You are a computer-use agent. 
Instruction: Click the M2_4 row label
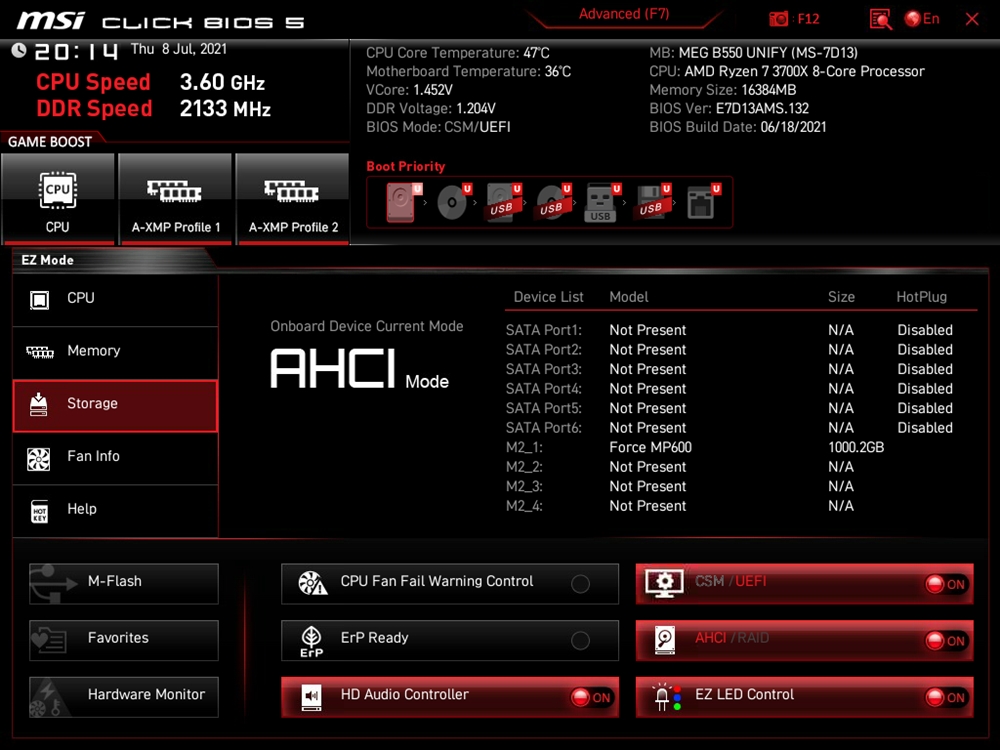(x=524, y=506)
